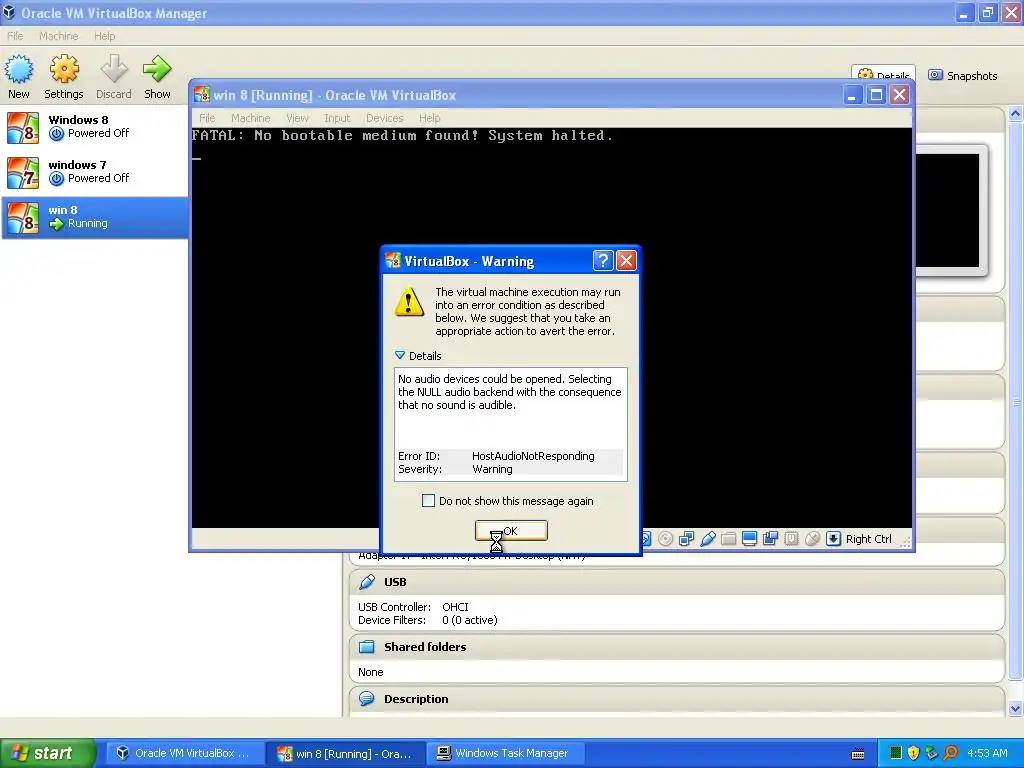Click the details pane scroll down arrow
Viewport: 1024px width, 768px height.
(x=1016, y=709)
